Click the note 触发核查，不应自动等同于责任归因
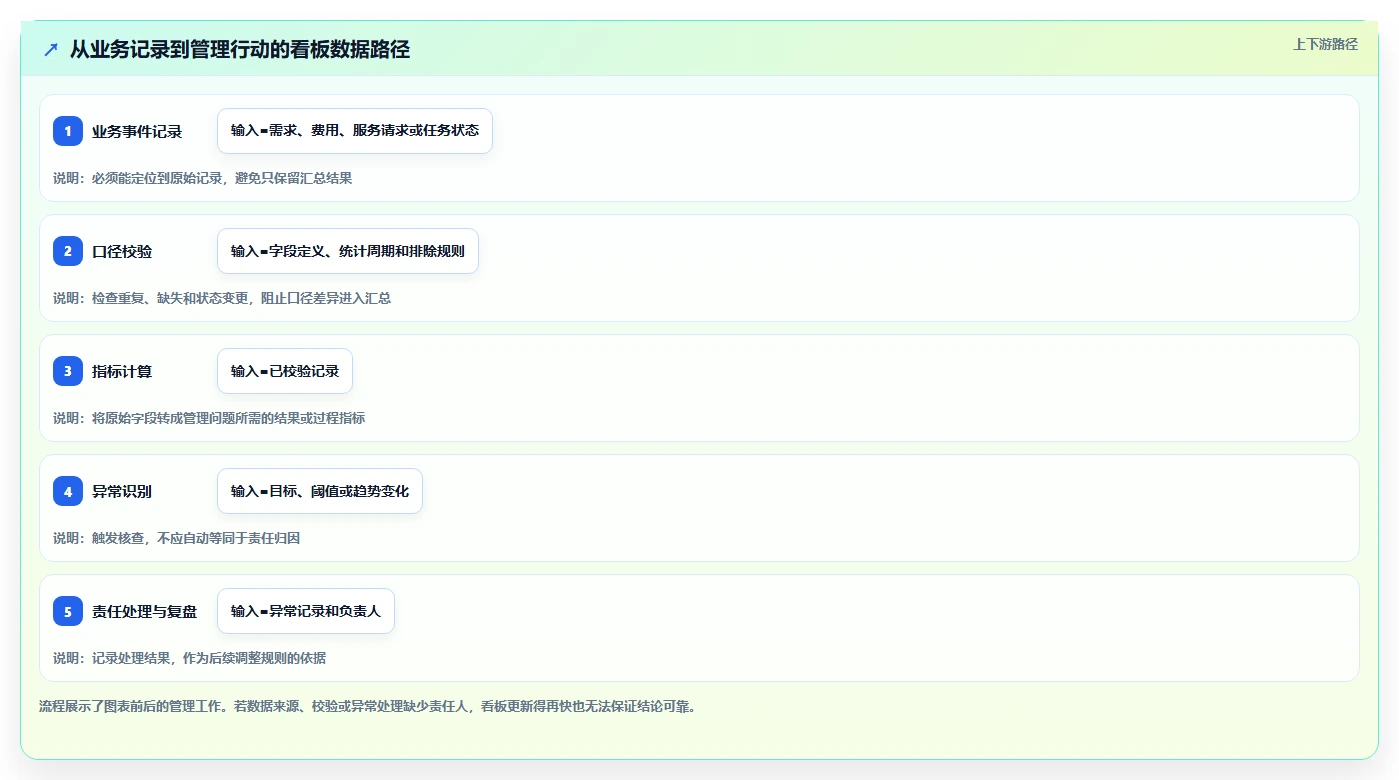This screenshot has width=1399, height=780. point(196,538)
